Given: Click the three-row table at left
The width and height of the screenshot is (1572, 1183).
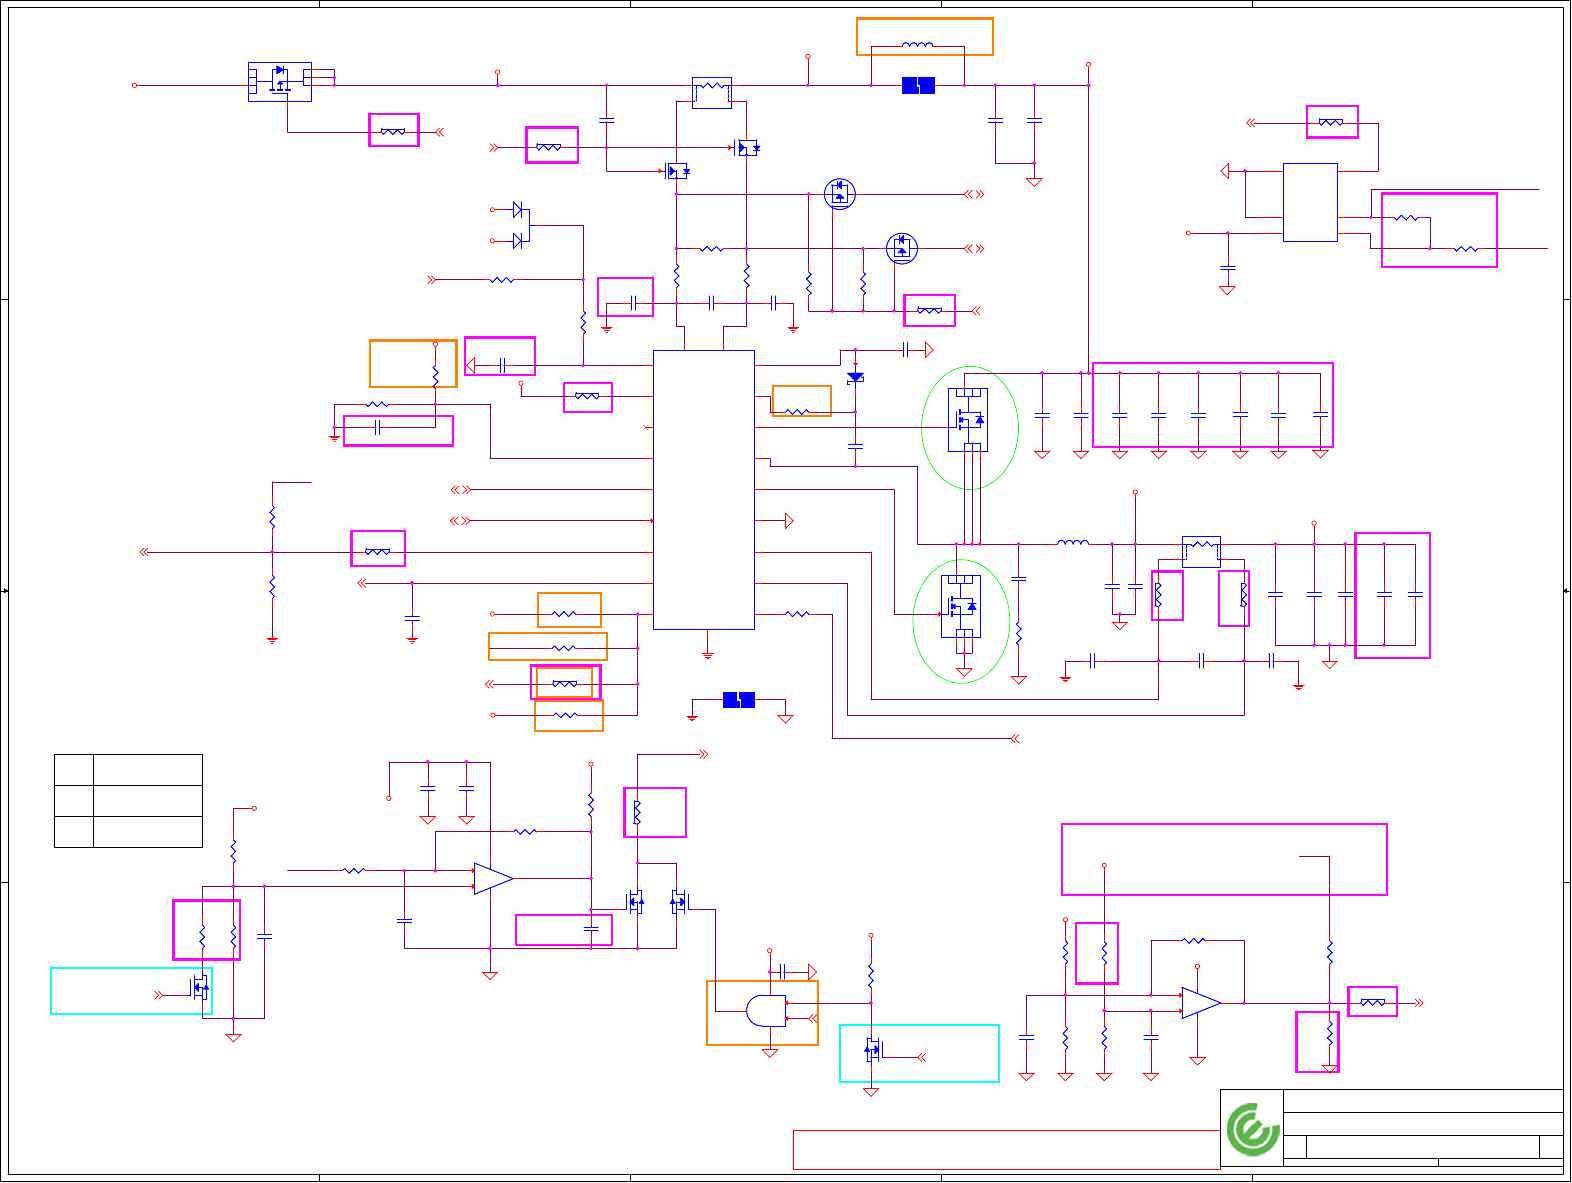Looking at the screenshot, I should click(x=128, y=801).
